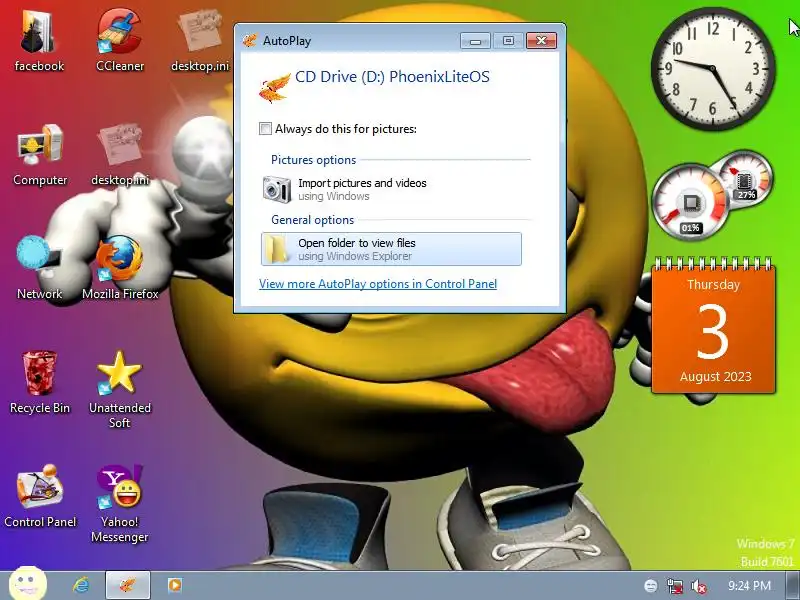The image size is (800, 600).
Task: Click the muted volume tray icon
Action: (698, 586)
